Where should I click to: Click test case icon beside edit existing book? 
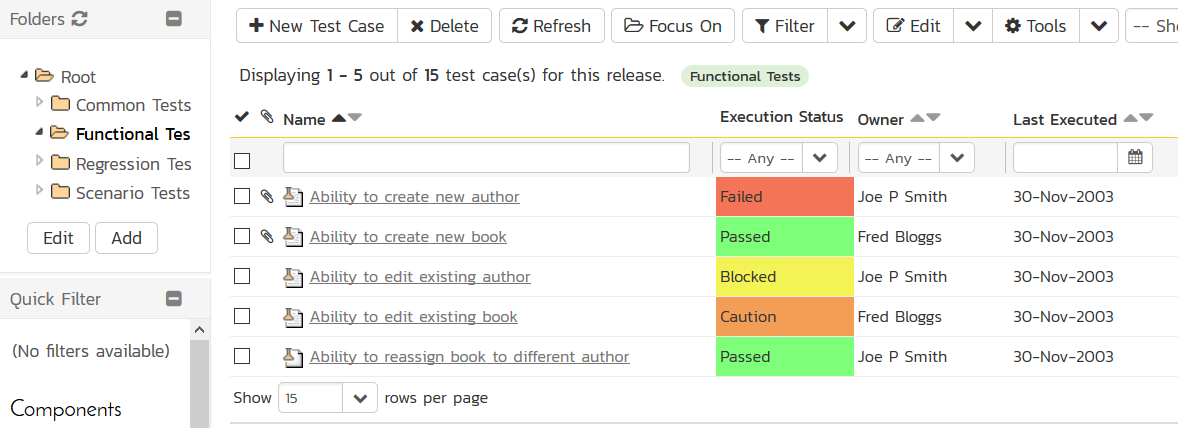293,317
